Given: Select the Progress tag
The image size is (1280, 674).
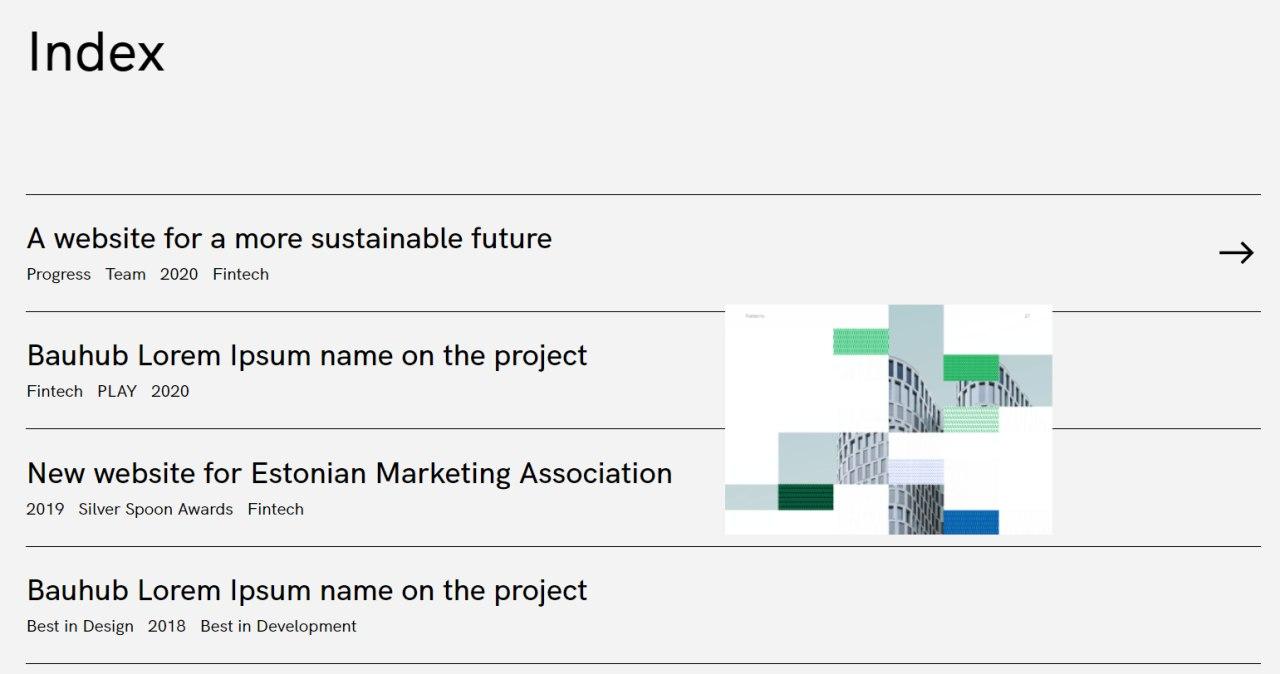Looking at the screenshot, I should point(59,274).
